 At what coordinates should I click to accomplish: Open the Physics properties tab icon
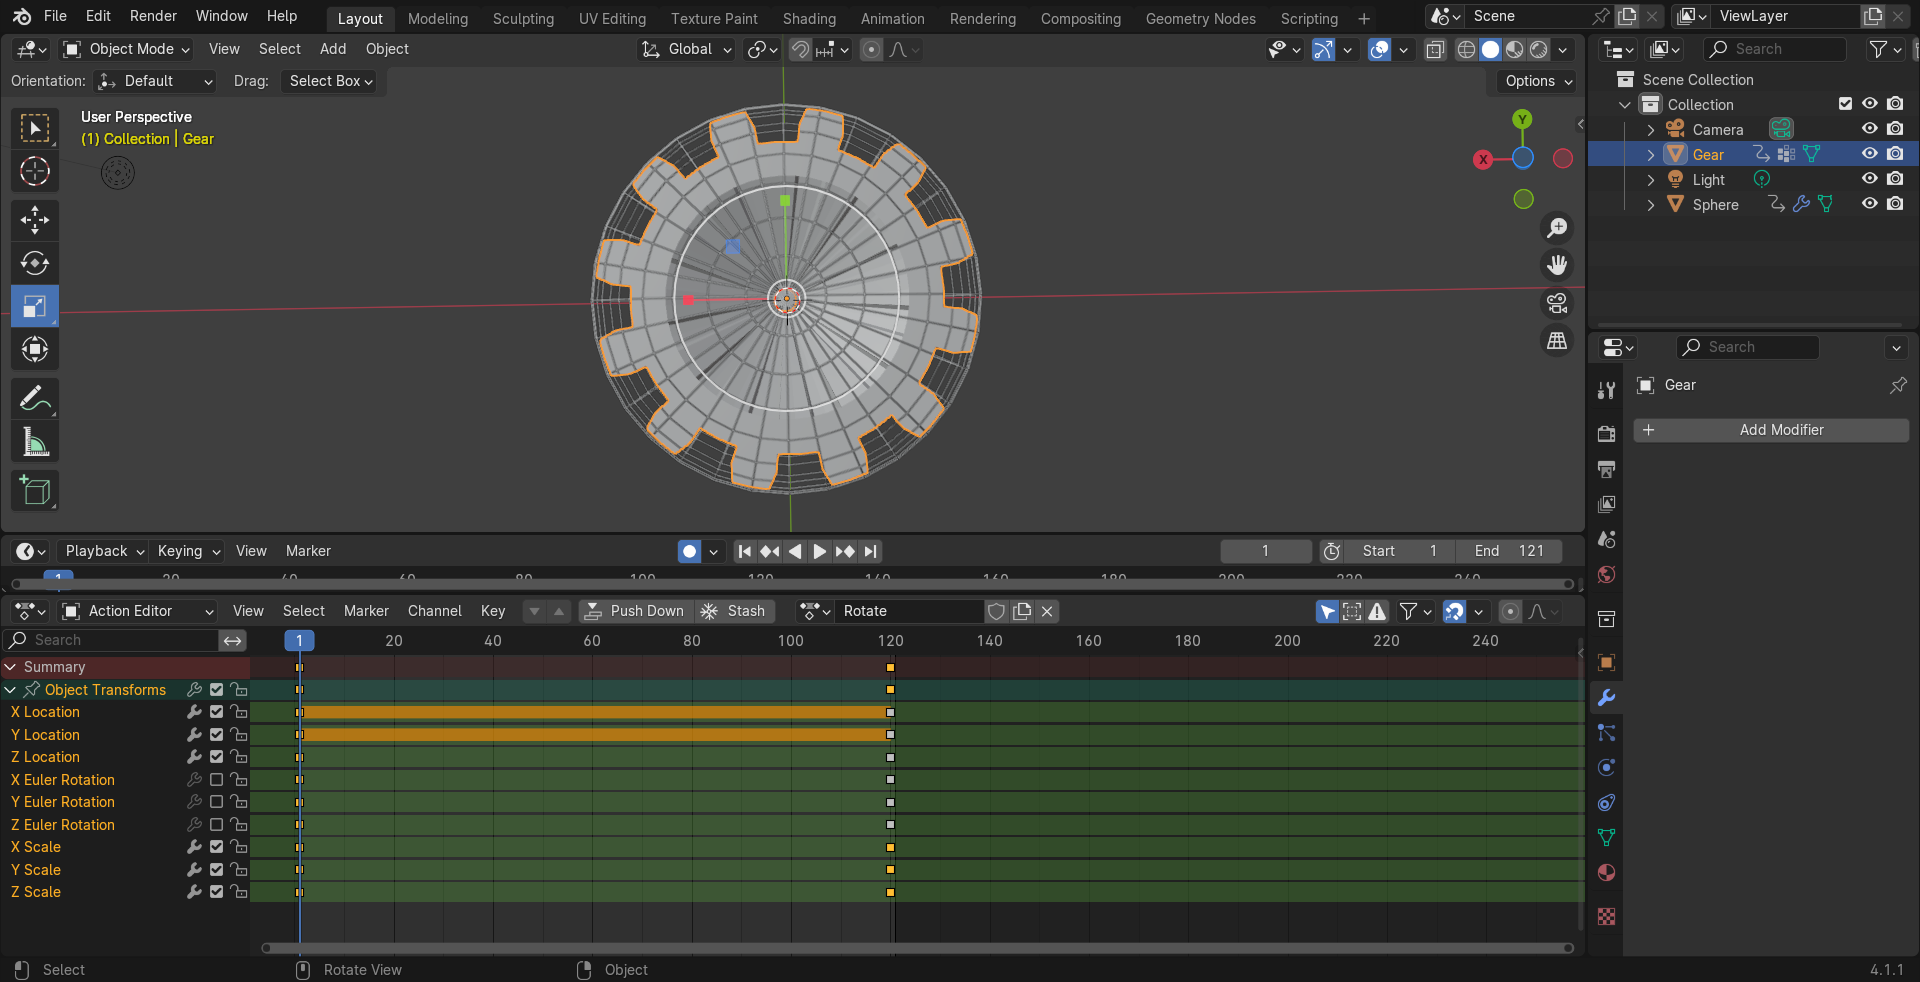1606,767
